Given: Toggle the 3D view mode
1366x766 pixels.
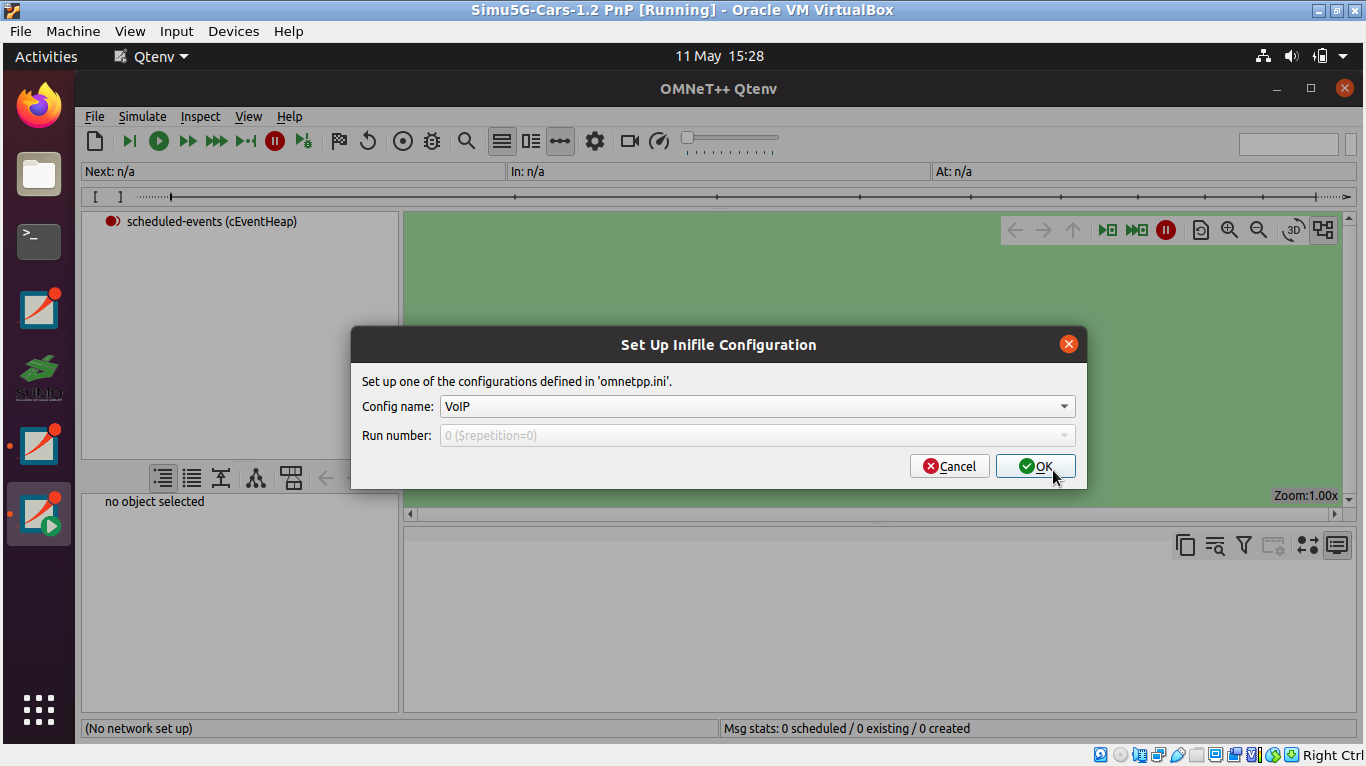Looking at the screenshot, I should 1294,230.
